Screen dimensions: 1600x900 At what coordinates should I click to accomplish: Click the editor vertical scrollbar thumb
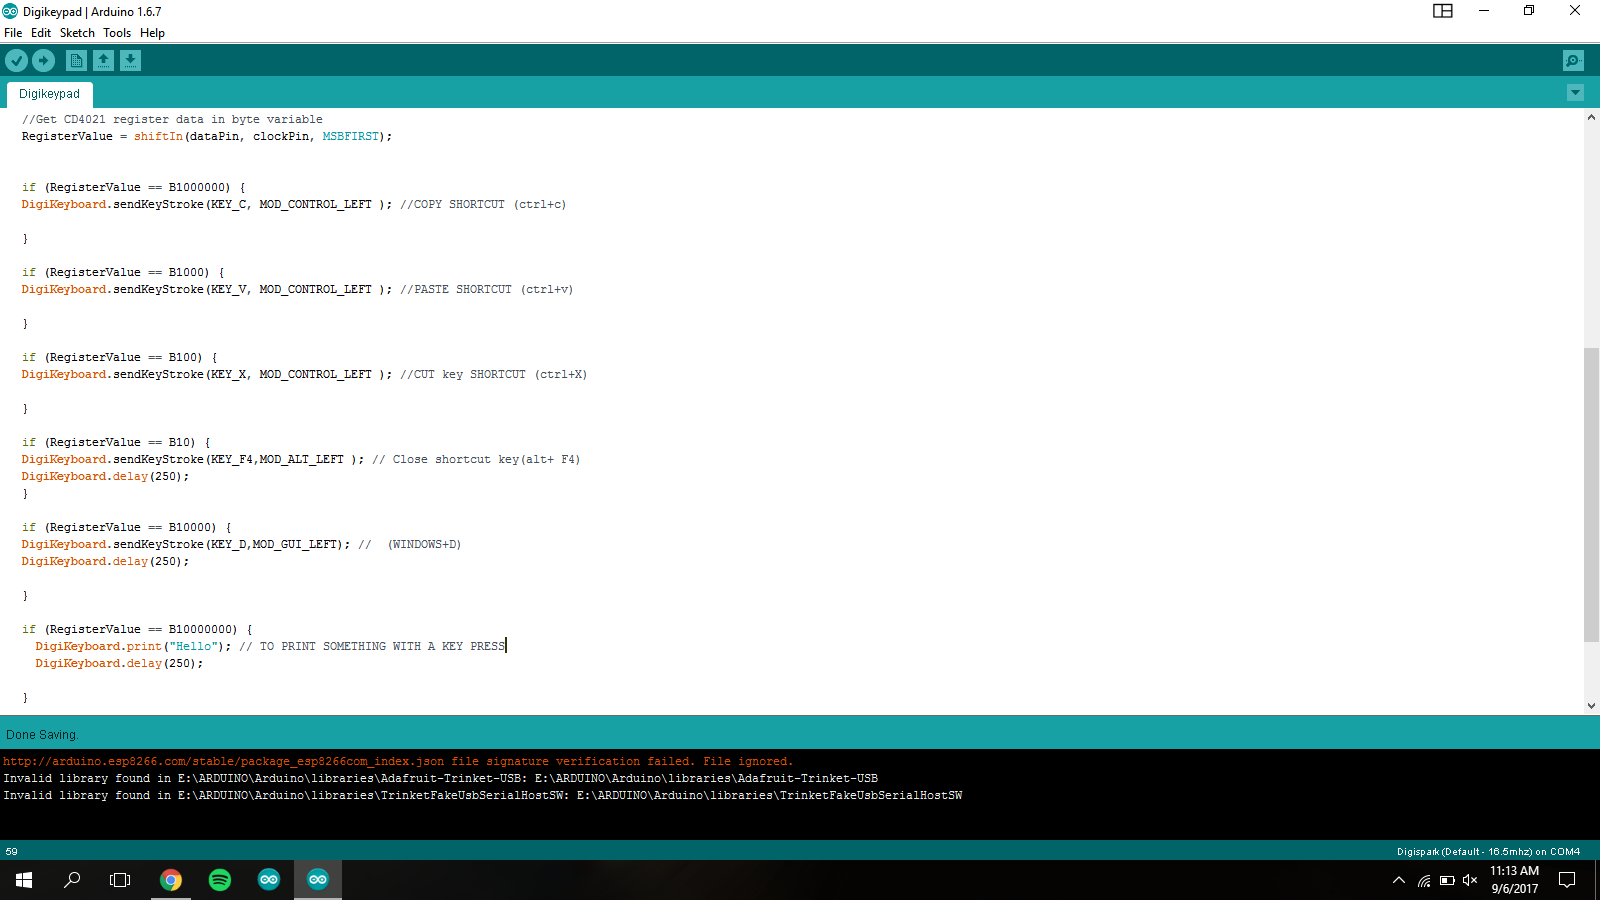pos(1591,495)
